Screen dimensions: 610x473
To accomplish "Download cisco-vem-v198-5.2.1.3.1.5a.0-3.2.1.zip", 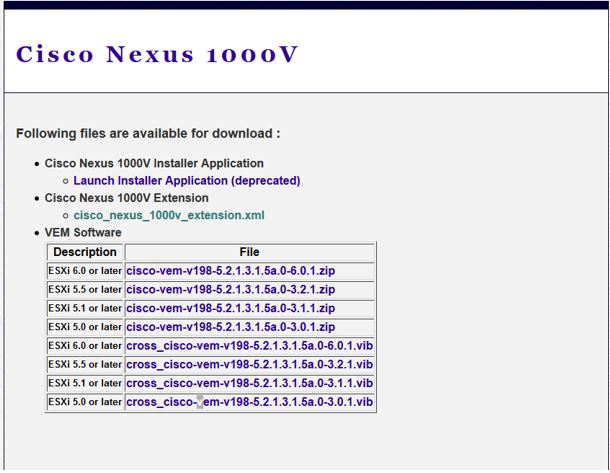I will (231, 289).
